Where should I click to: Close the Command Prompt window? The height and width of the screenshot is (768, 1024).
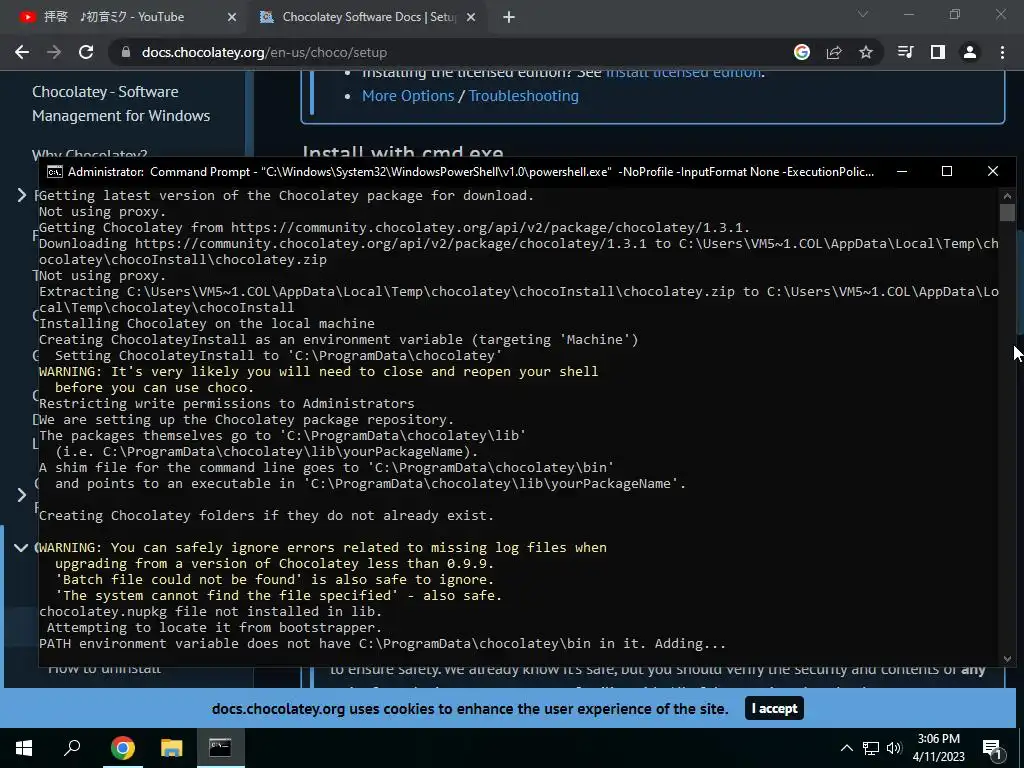point(993,171)
